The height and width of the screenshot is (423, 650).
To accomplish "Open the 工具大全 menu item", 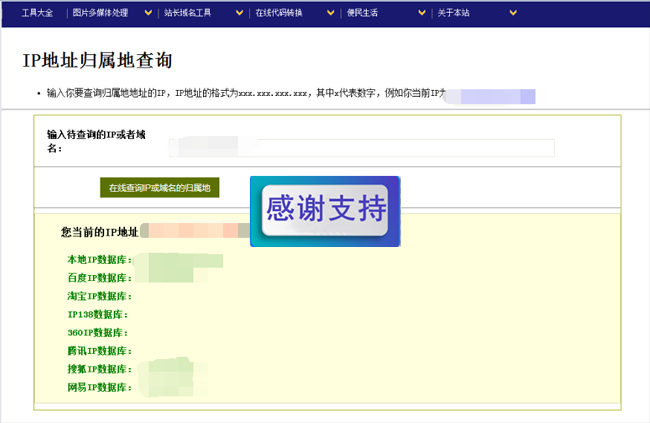I will 37,13.
